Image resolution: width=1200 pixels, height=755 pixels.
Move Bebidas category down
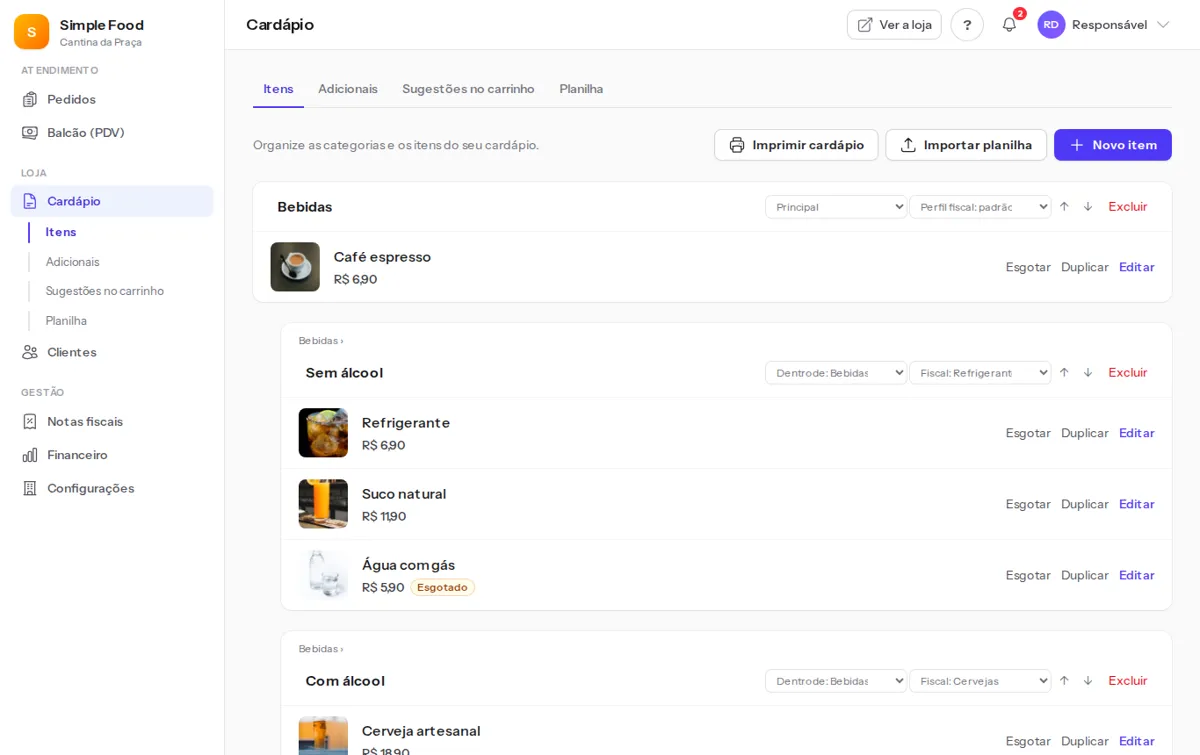[1088, 207]
